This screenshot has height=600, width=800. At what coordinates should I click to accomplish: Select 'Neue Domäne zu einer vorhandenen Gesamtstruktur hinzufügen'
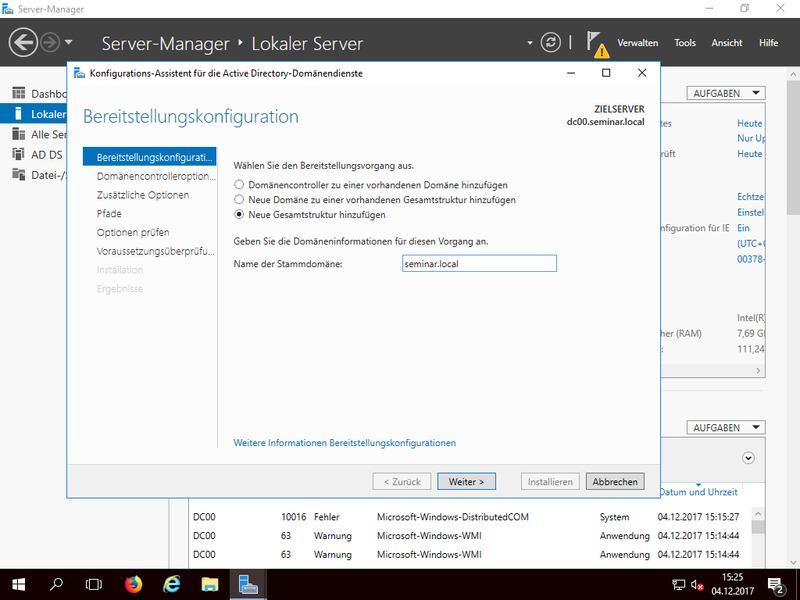(x=238, y=200)
